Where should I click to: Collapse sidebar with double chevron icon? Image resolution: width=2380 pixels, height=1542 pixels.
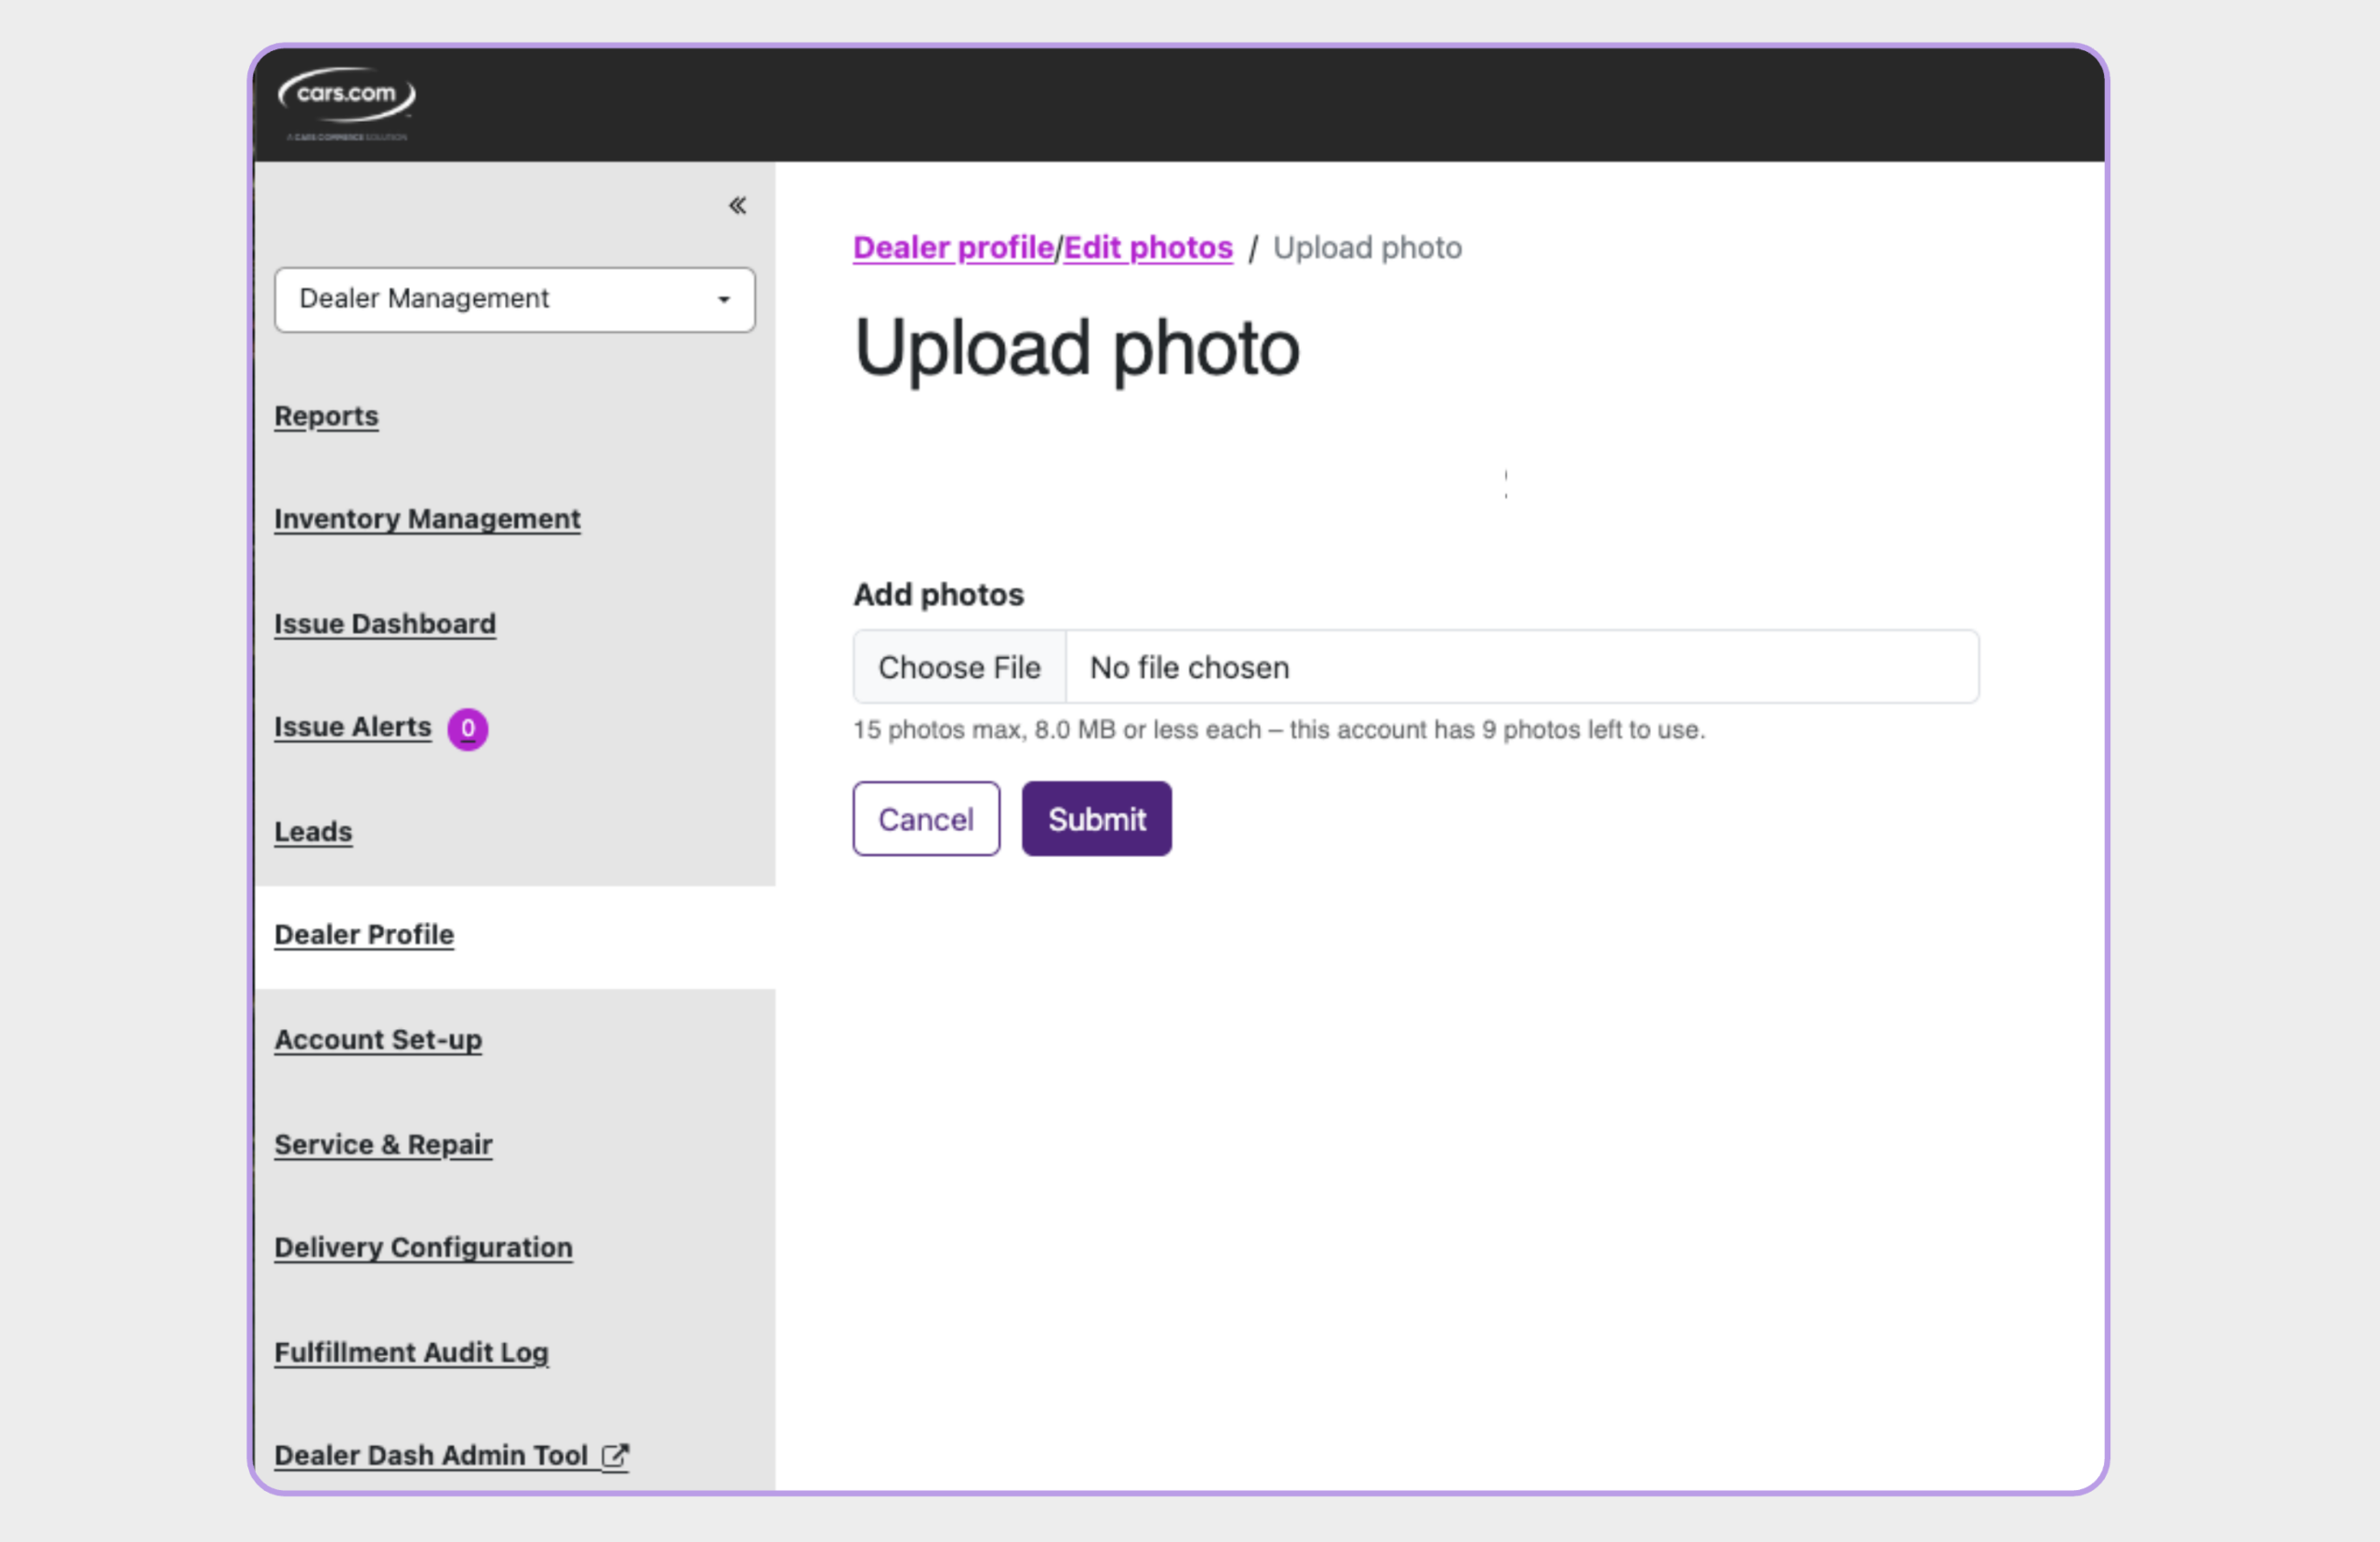click(x=737, y=206)
